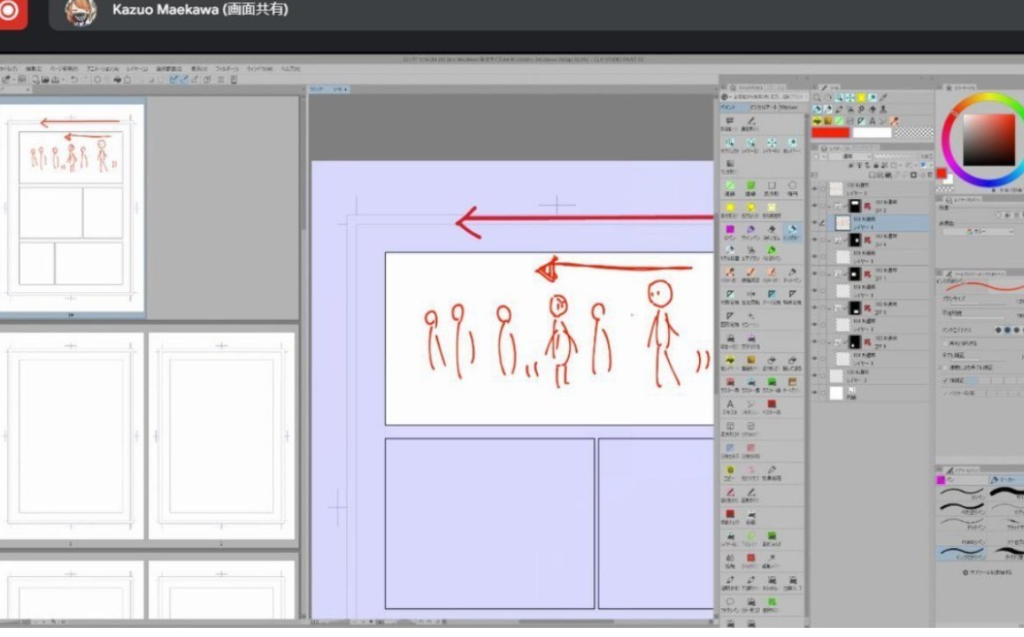Click the first green striped icon in tool palette

[x=729, y=186]
